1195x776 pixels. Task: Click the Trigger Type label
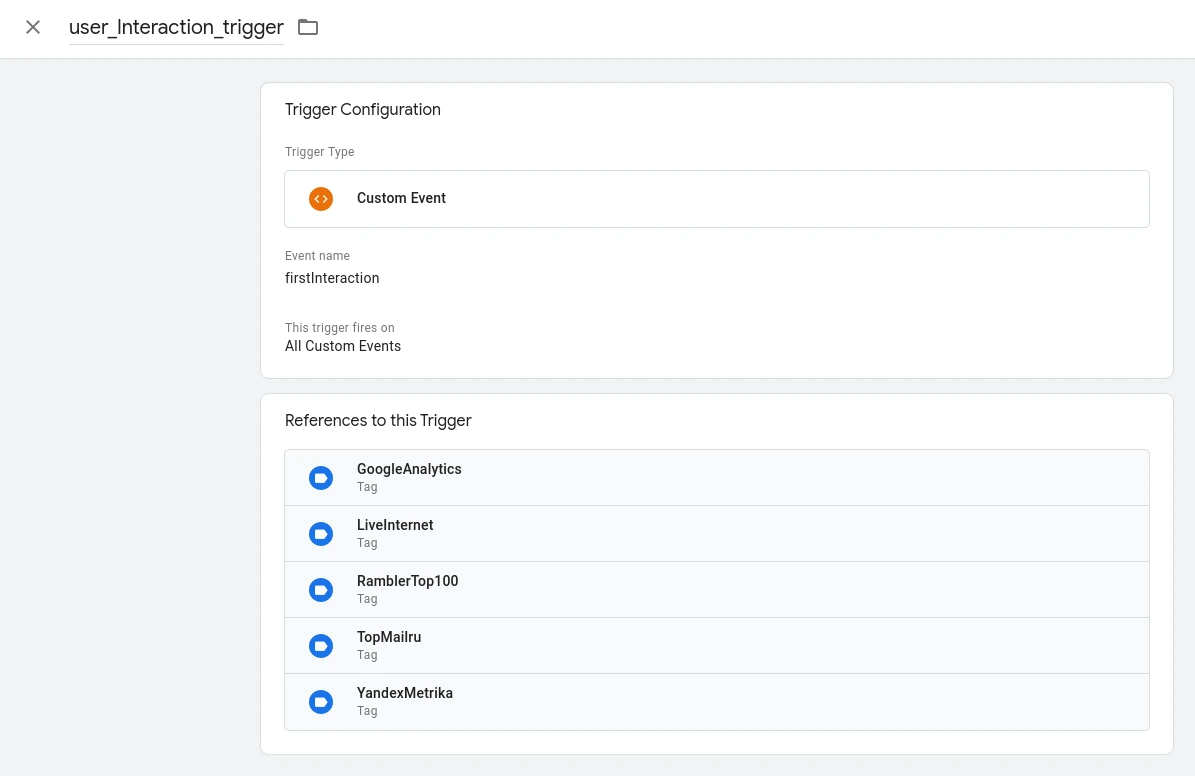click(319, 152)
